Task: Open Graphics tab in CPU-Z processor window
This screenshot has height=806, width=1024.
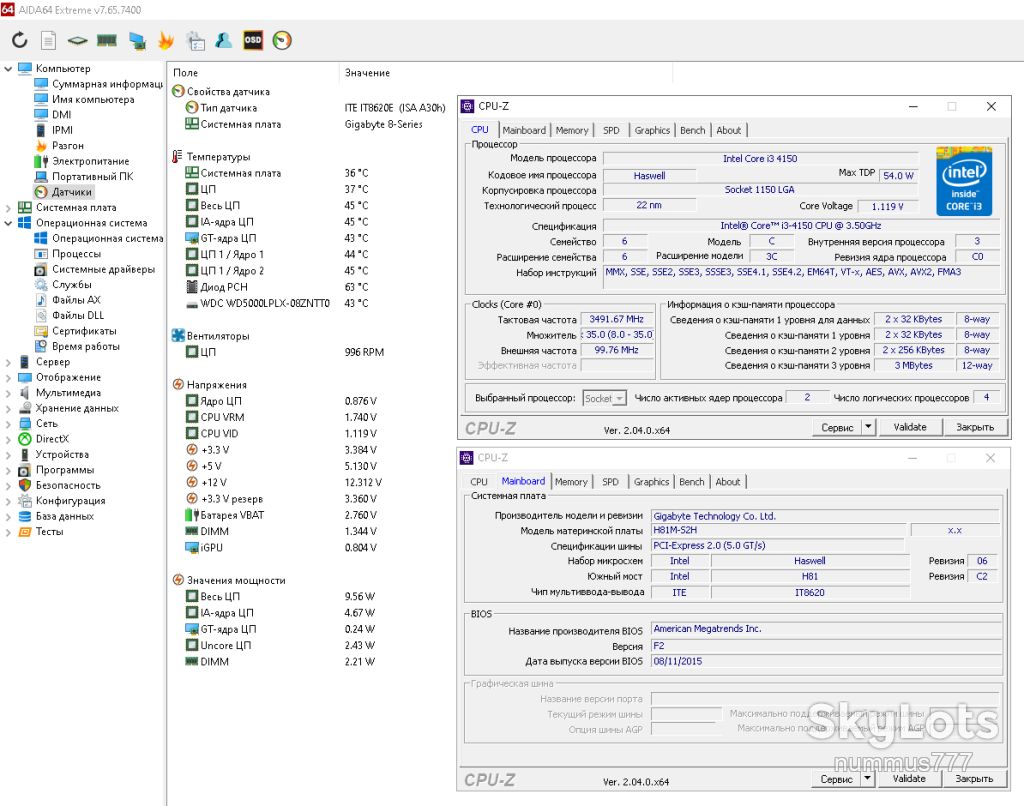Action: tap(652, 131)
